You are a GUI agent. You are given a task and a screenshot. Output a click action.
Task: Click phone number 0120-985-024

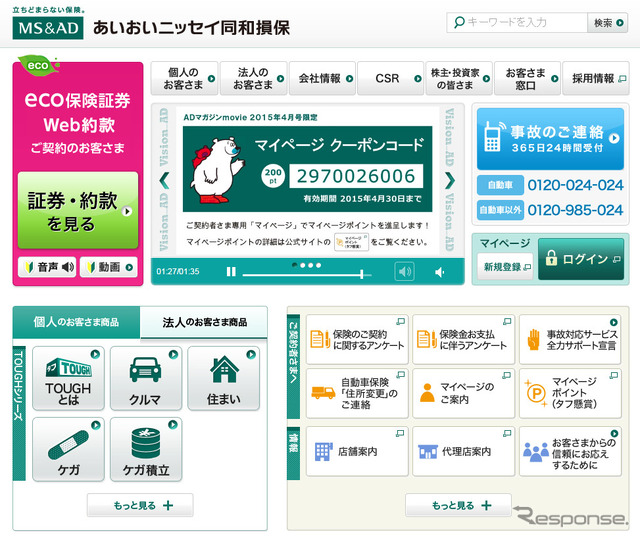coord(576,210)
